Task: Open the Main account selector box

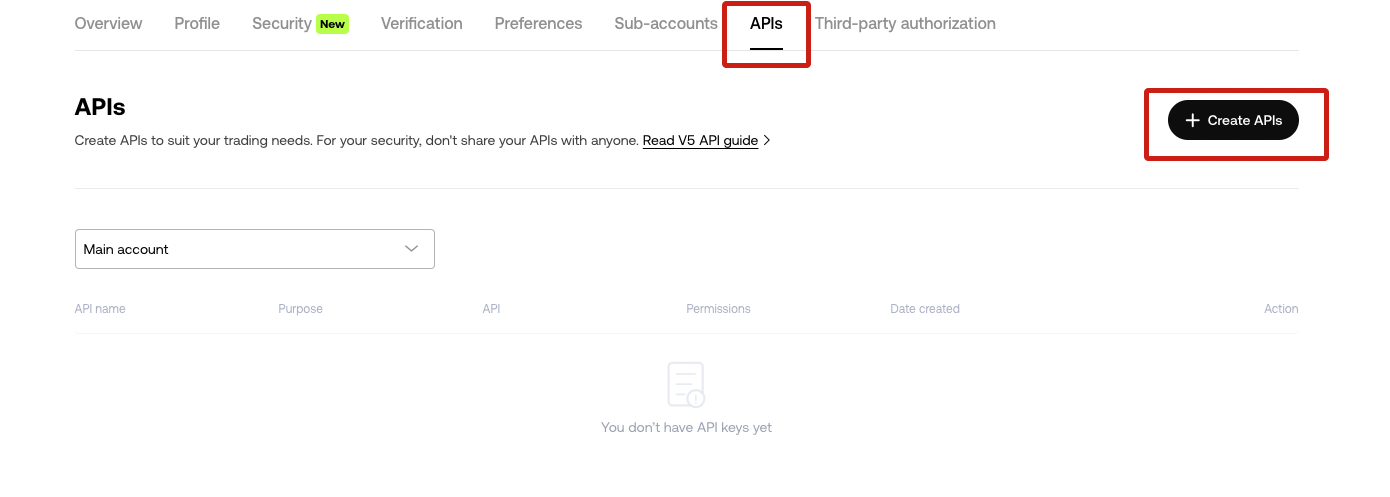Action: [x=255, y=249]
